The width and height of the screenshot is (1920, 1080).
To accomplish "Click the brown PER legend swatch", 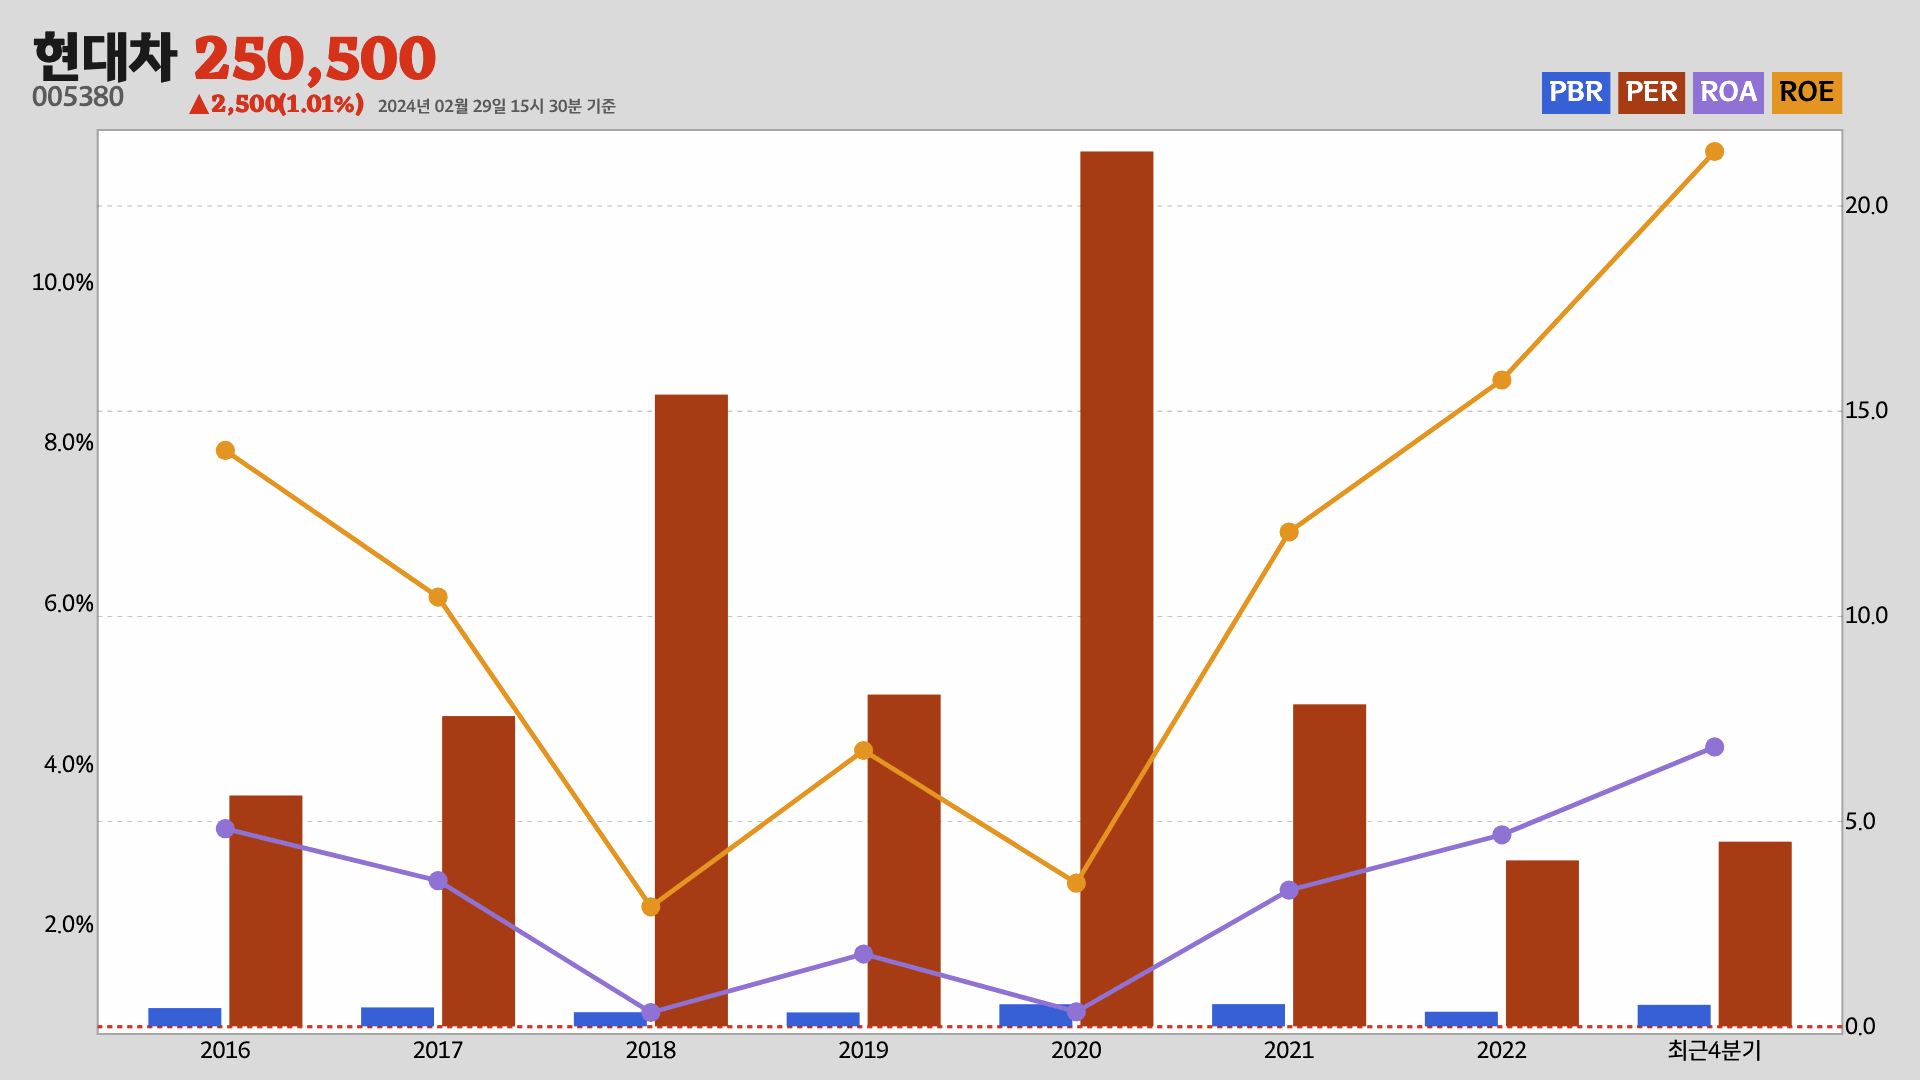I will tap(1651, 92).
